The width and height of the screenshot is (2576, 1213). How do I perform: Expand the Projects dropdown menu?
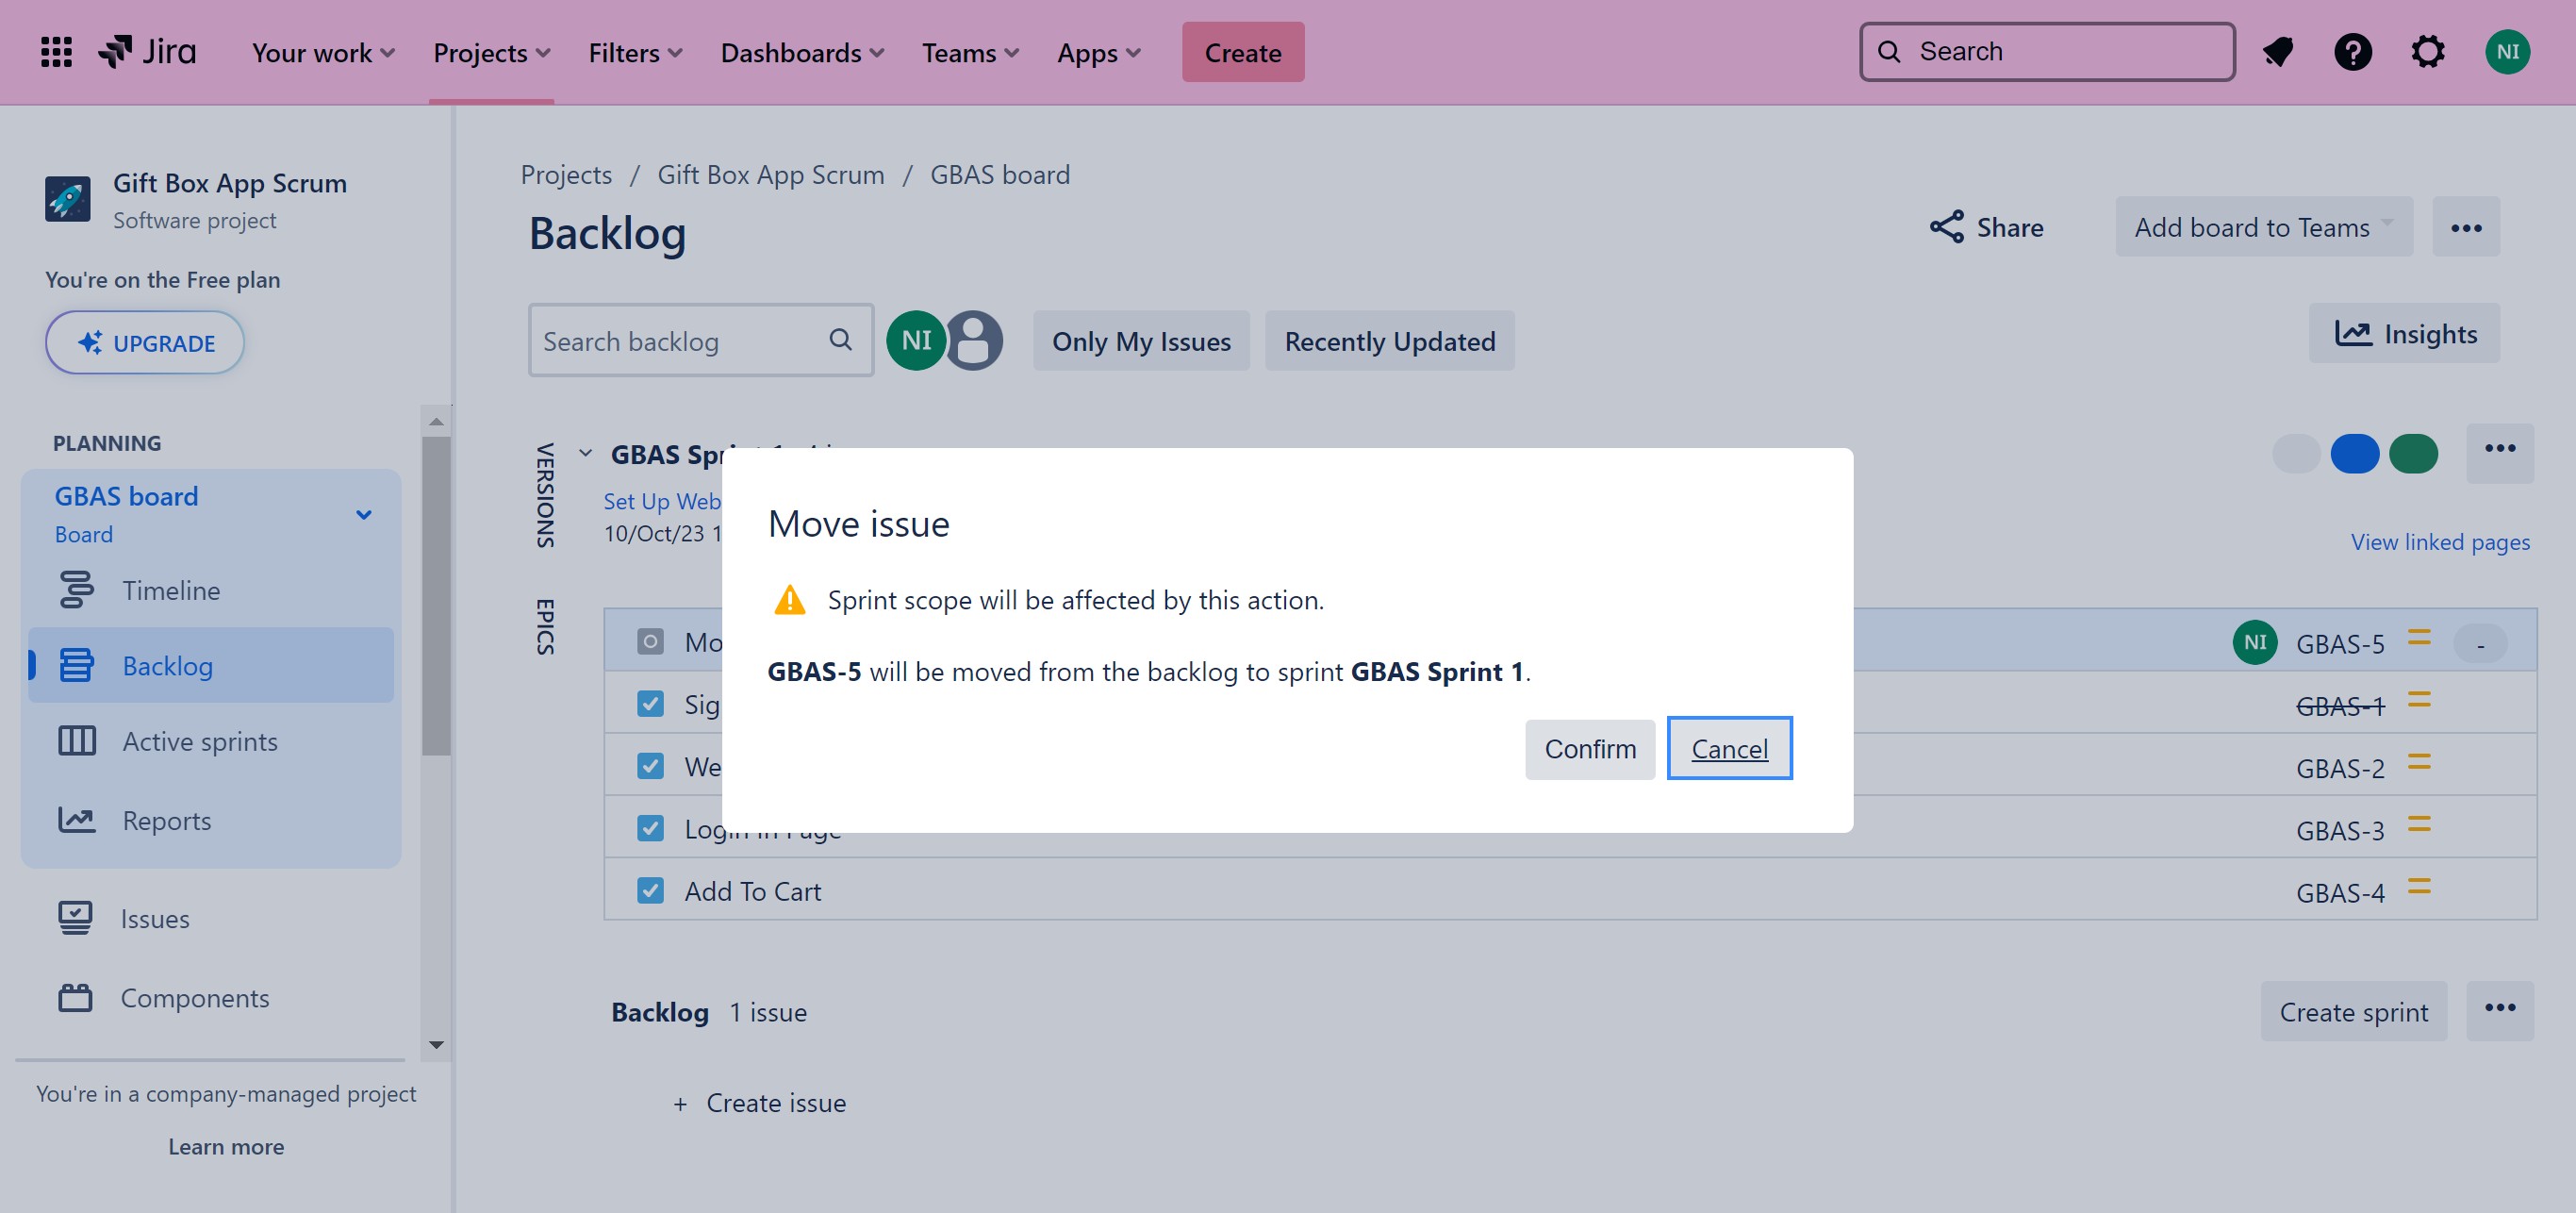coord(491,52)
